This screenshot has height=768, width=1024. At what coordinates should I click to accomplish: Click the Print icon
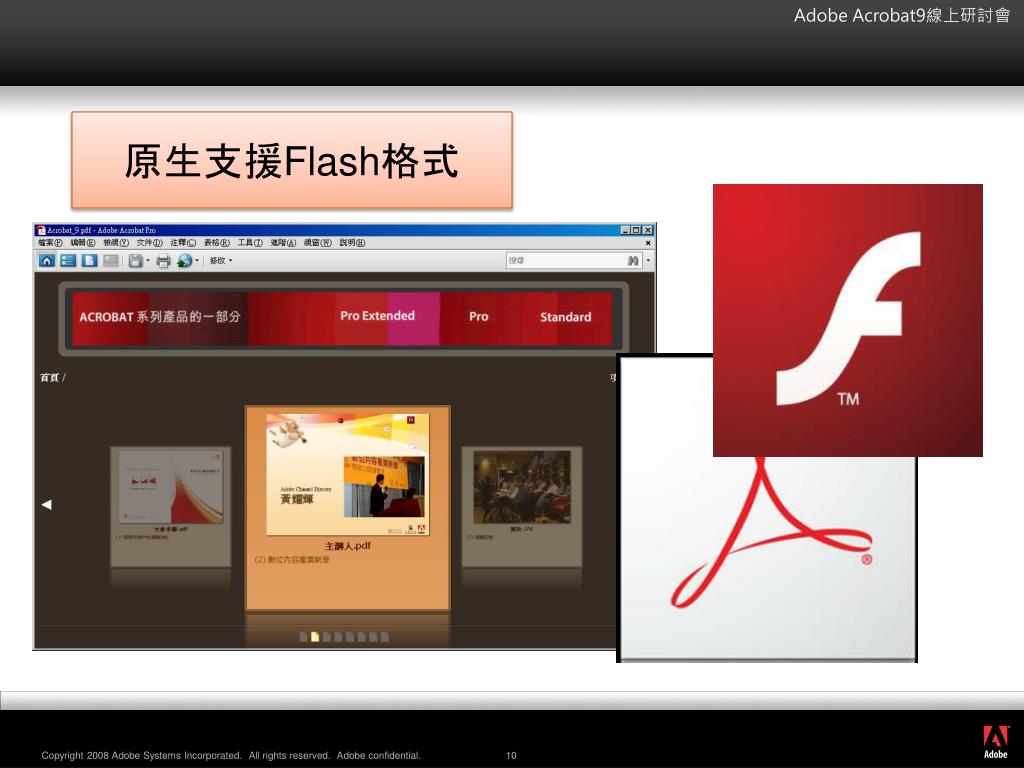point(163,261)
